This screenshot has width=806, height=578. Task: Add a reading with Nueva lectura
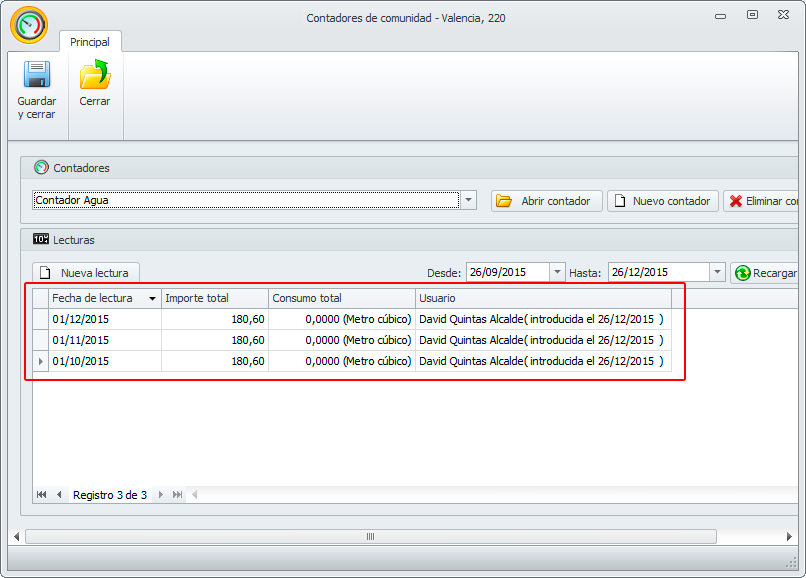click(86, 273)
